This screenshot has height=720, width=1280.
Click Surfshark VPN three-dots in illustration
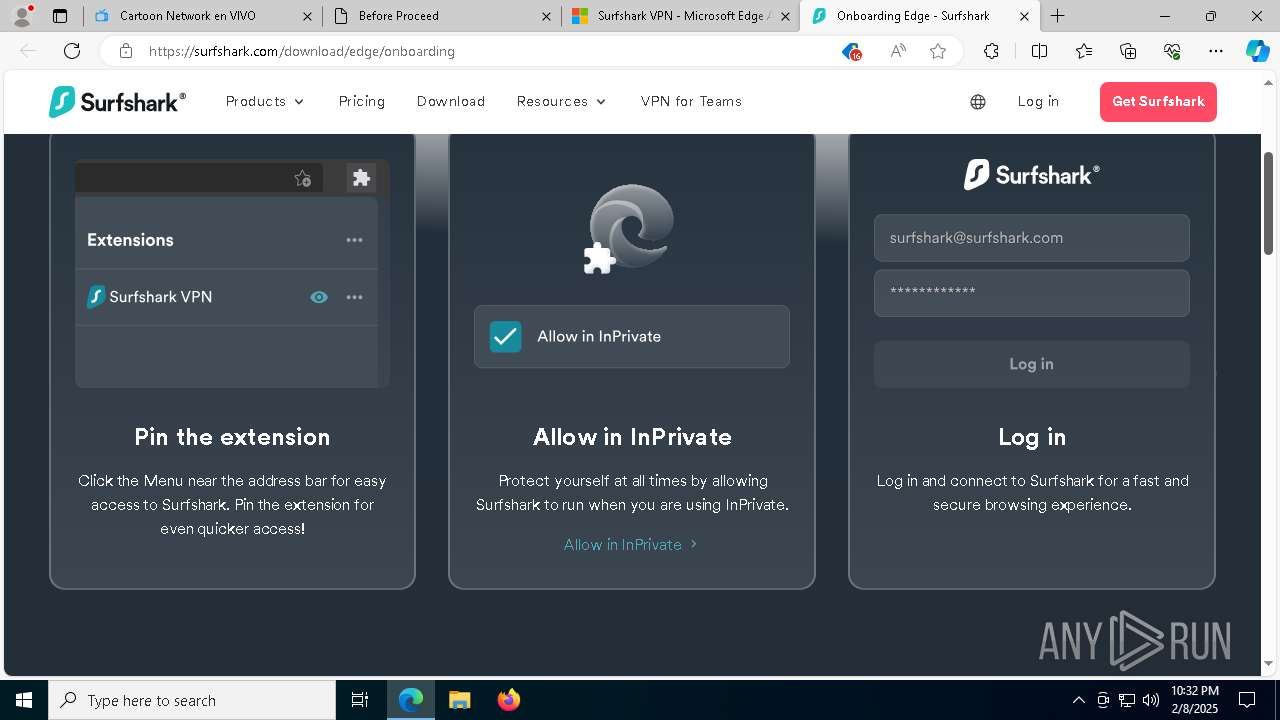[x=354, y=297]
